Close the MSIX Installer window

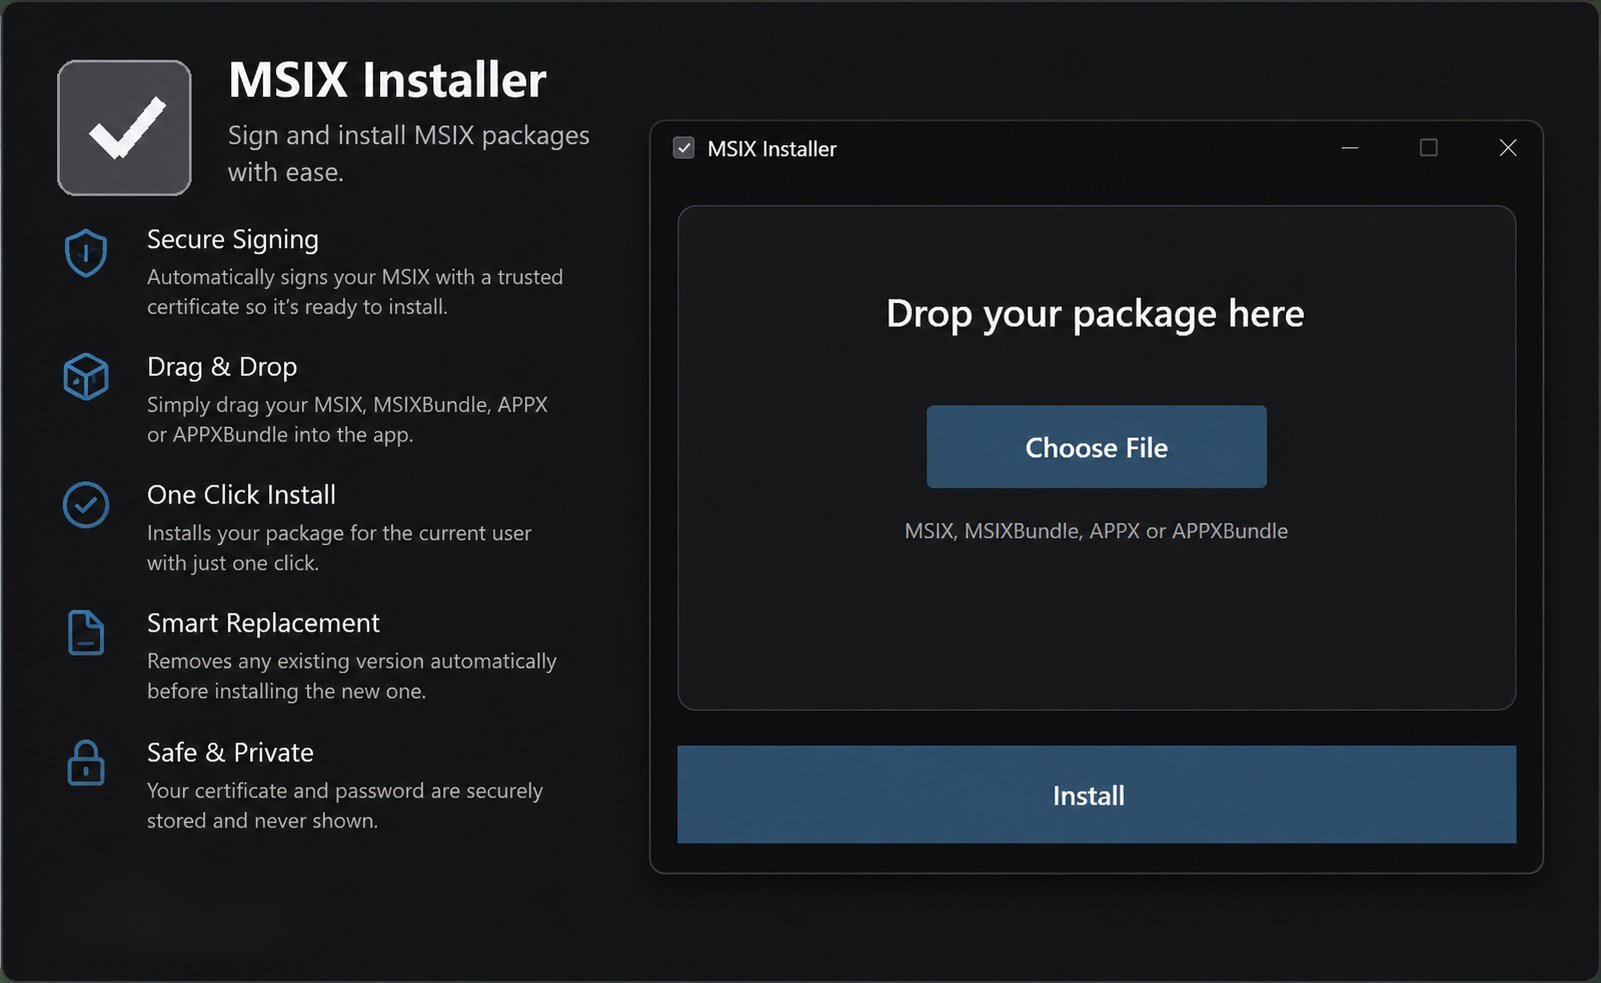tap(1508, 148)
